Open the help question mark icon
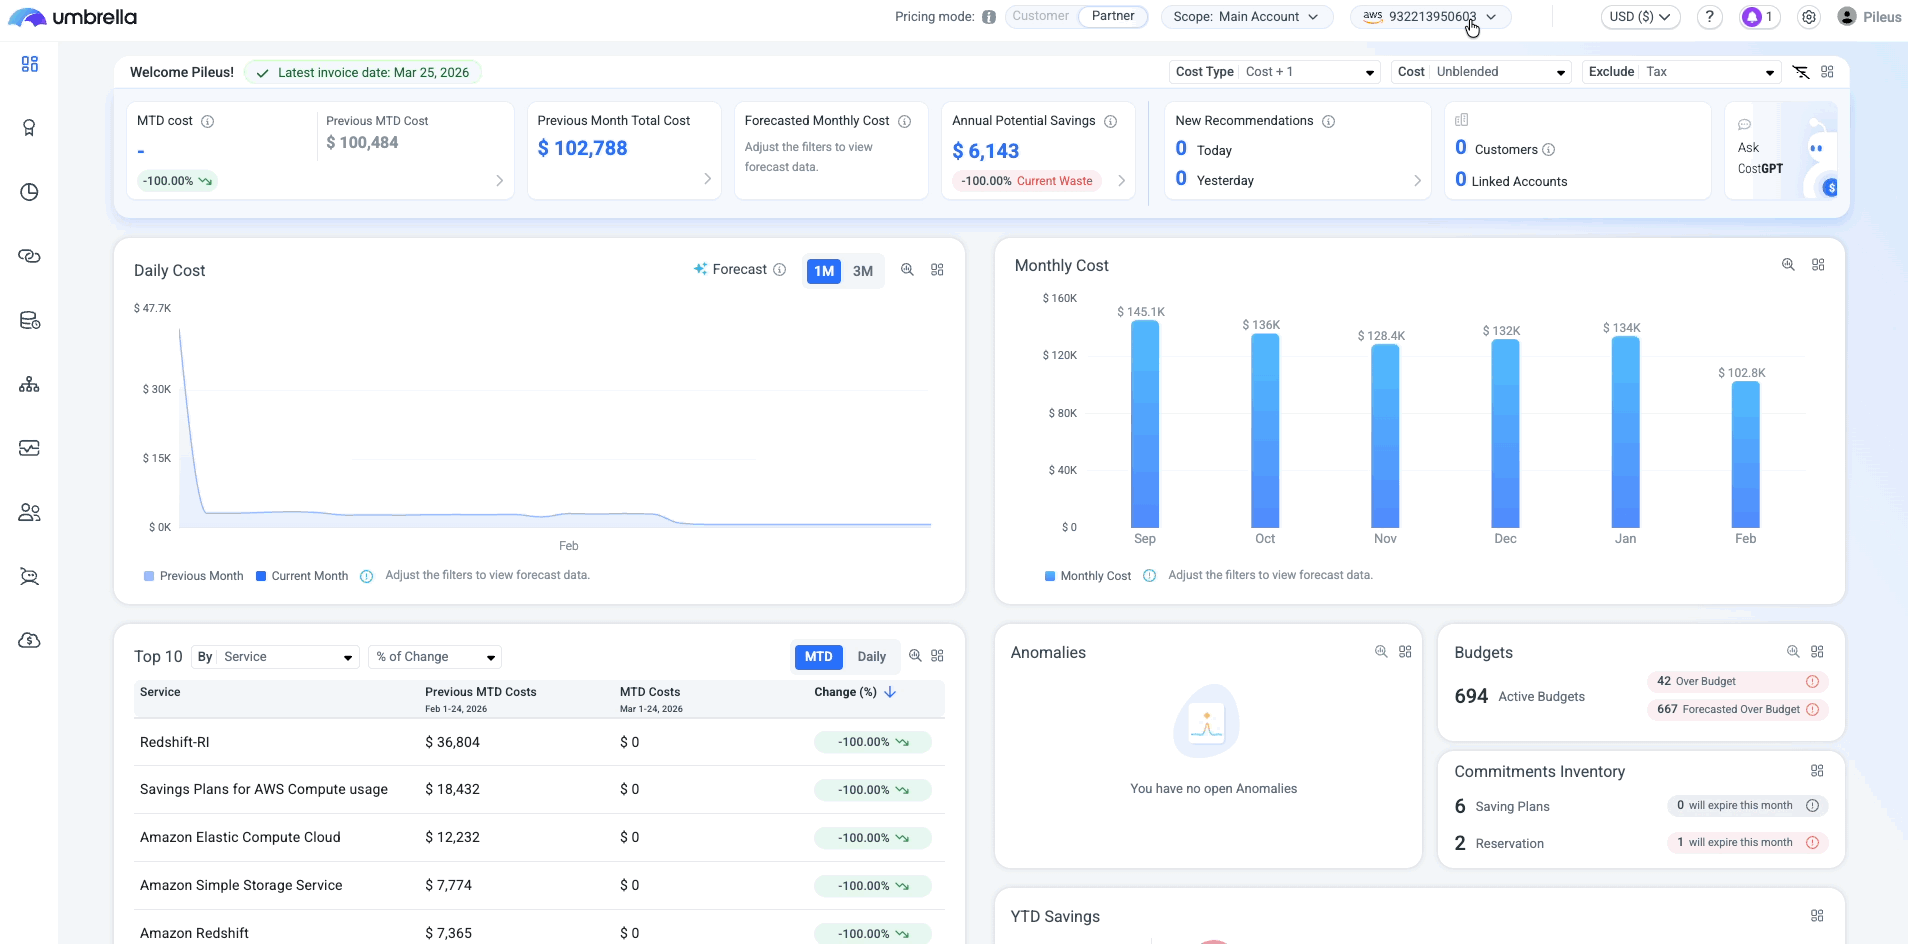 point(1710,17)
